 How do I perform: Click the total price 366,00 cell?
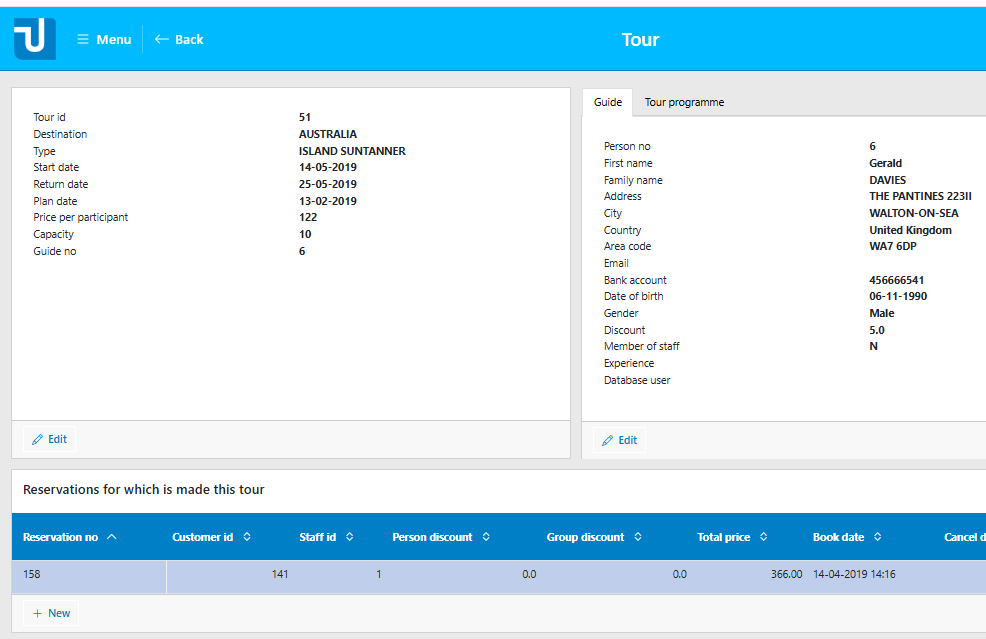(786, 575)
